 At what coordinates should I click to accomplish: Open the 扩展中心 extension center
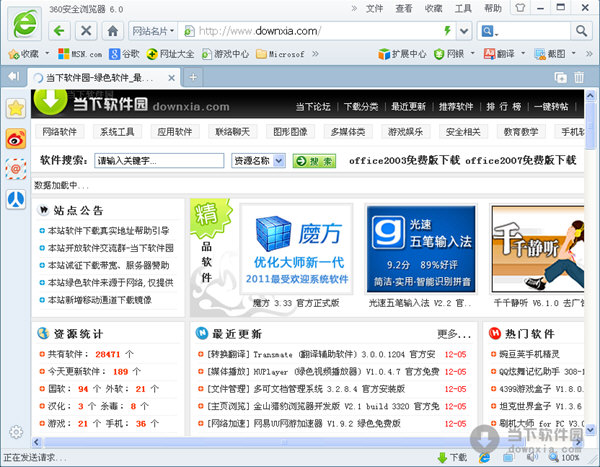402,54
